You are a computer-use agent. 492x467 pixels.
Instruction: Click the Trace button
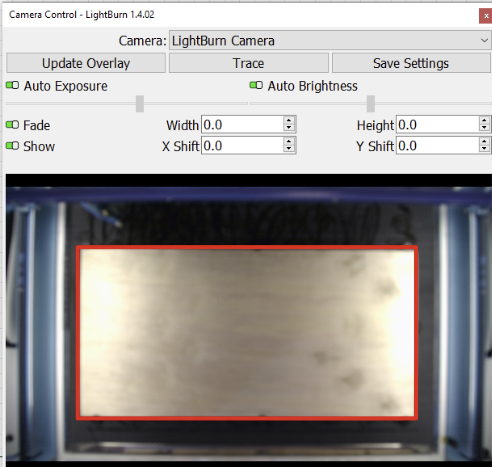point(249,63)
